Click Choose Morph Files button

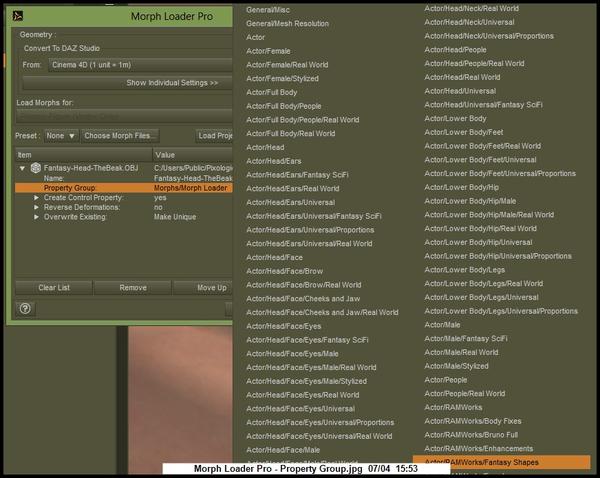point(120,135)
